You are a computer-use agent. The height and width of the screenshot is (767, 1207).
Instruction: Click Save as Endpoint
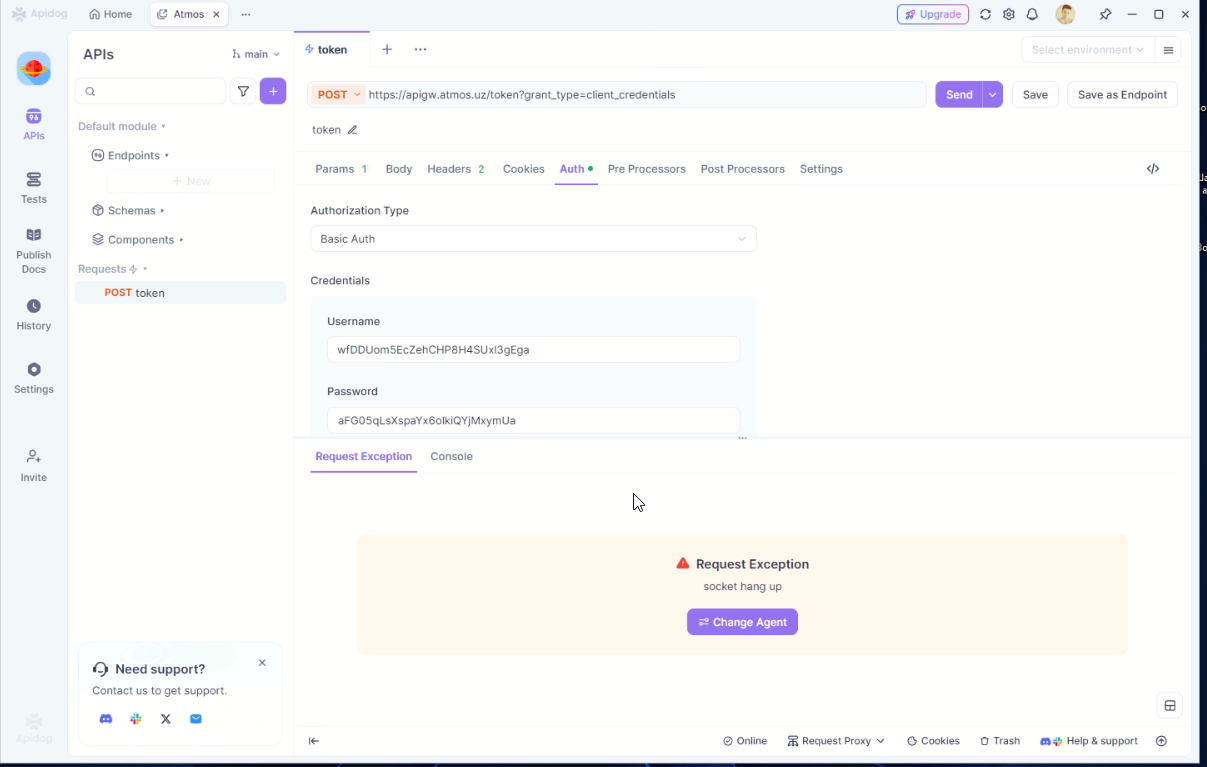pyautogui.click(x=1122, y=95)
